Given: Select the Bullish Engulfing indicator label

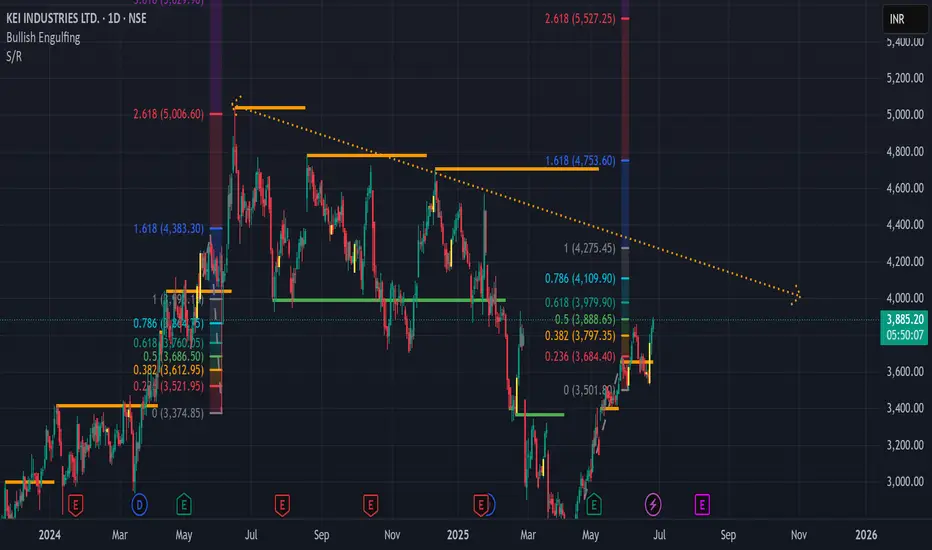Looking at the screenshot, I should (43, 37).
